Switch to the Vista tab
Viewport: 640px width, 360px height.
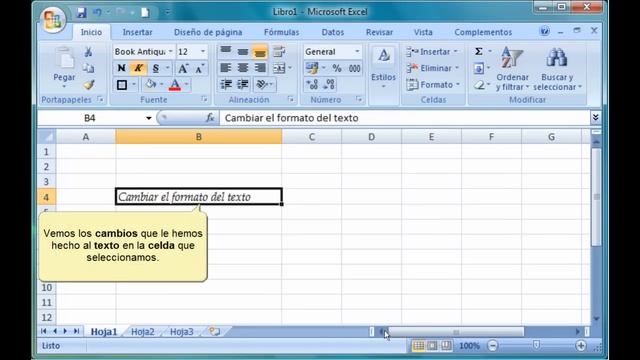tap(423, 32)
